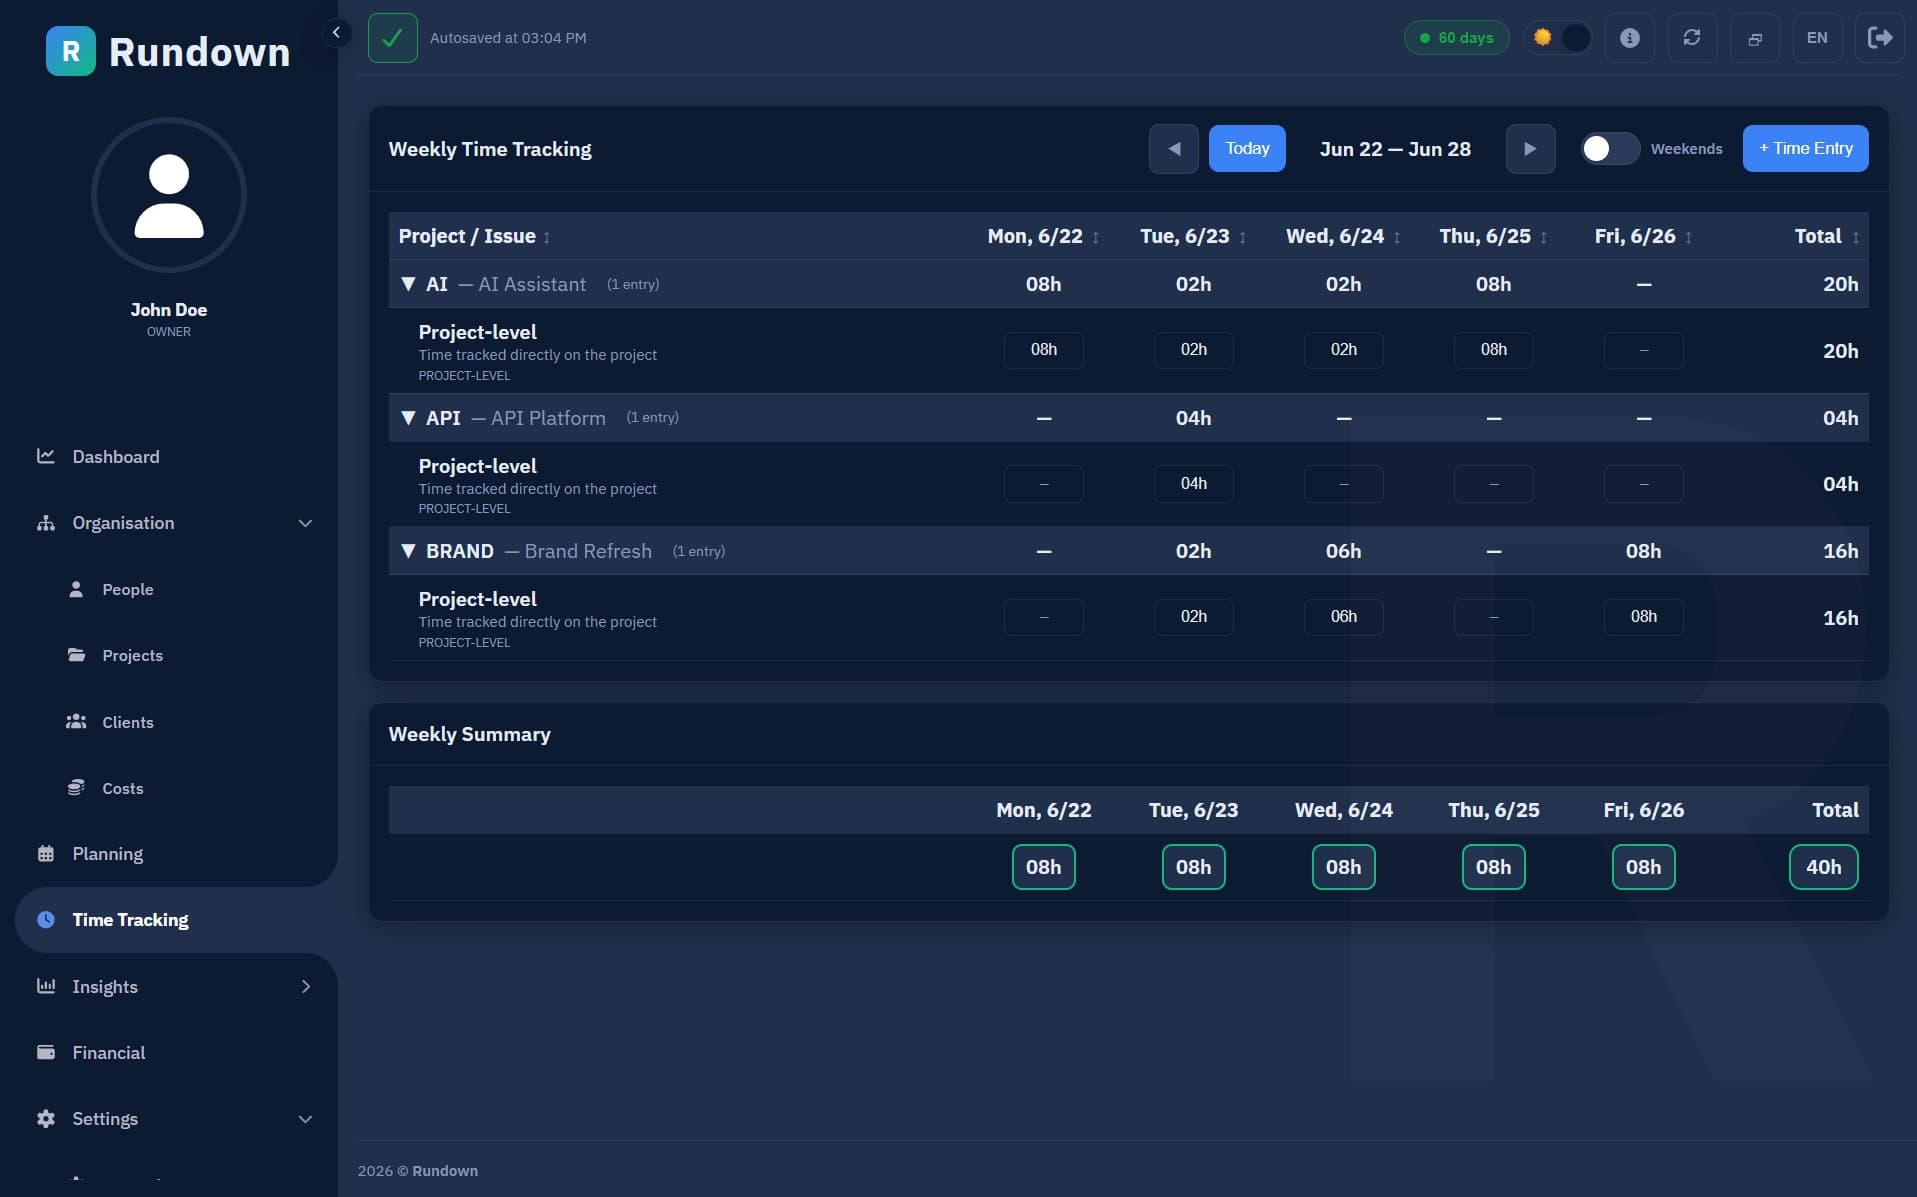Click the window restore icon in top bar

coord(1755,38)
